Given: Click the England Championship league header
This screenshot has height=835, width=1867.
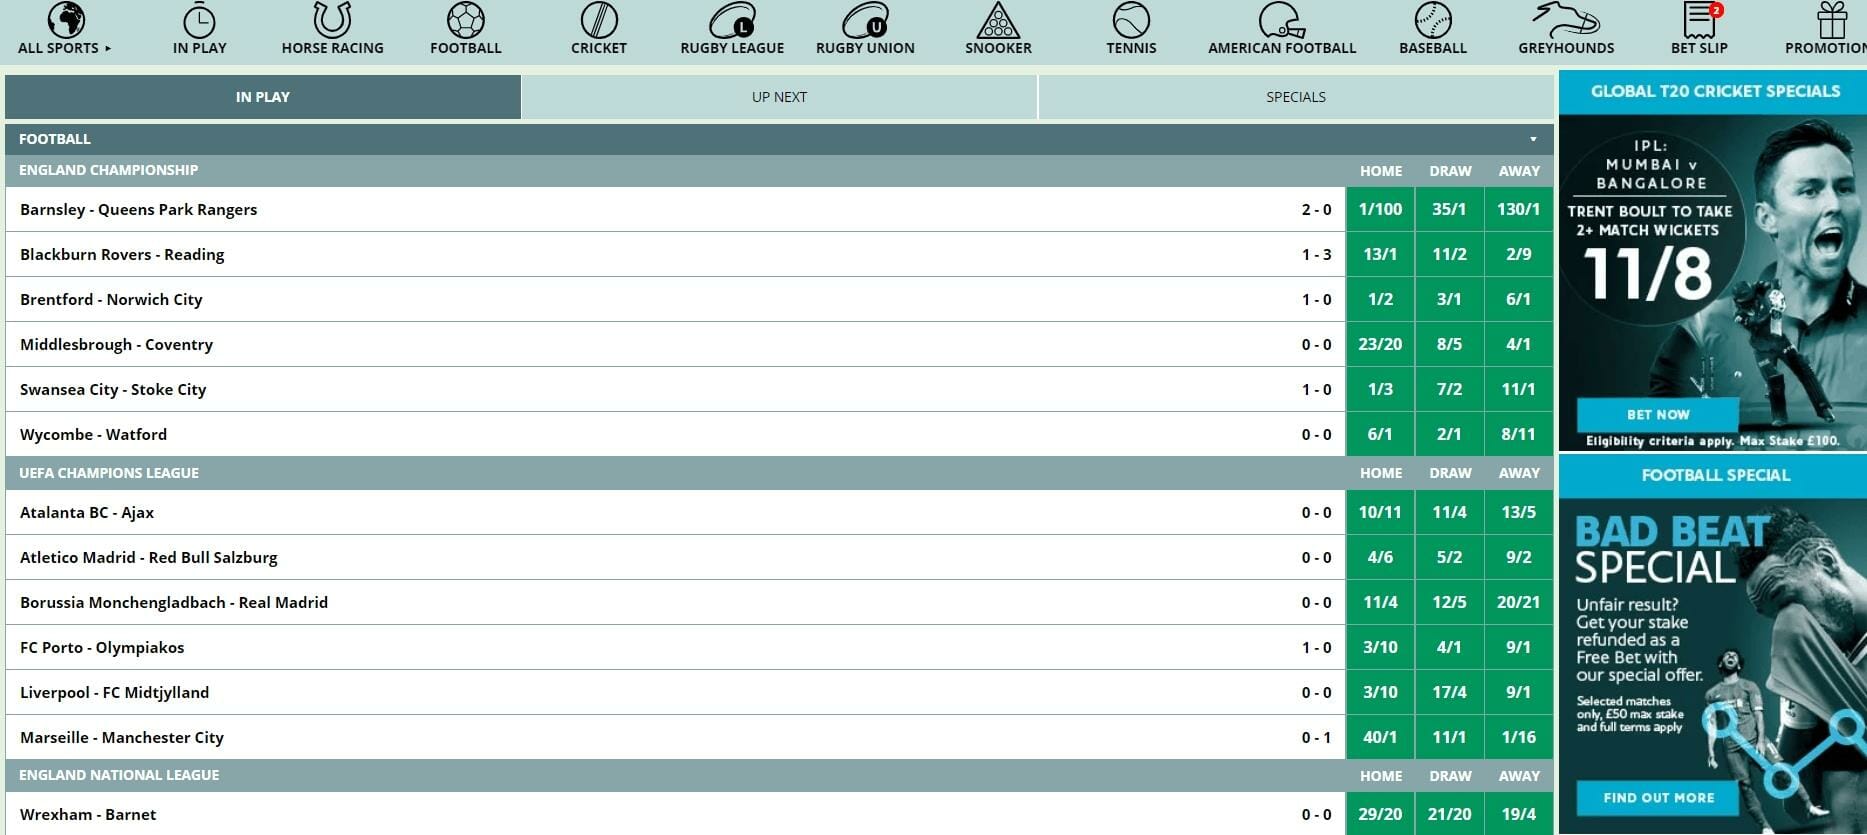Looking at the screenshot, I should coord(108,170).
